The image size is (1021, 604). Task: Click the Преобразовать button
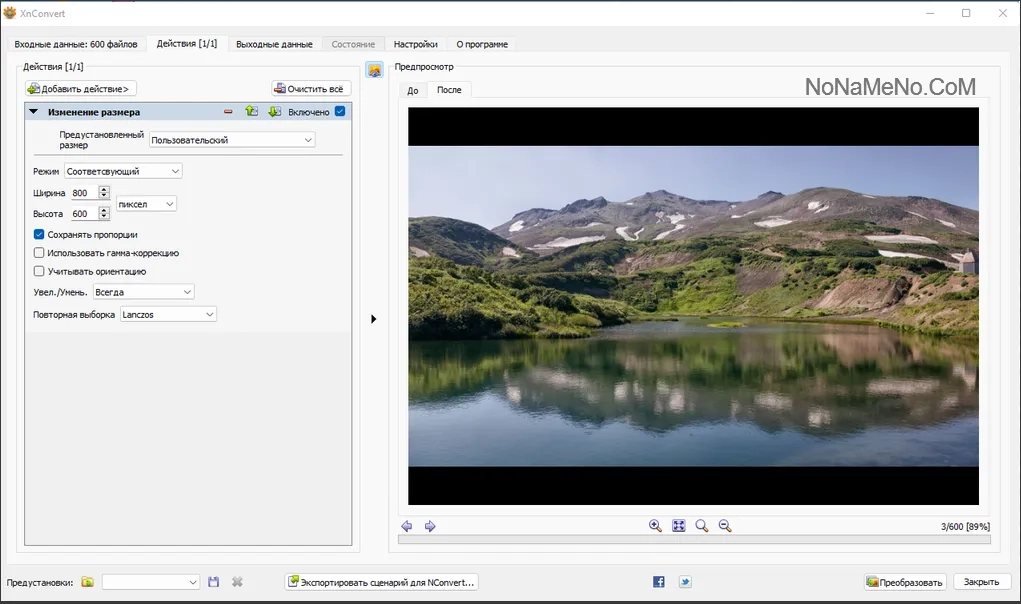904,582
